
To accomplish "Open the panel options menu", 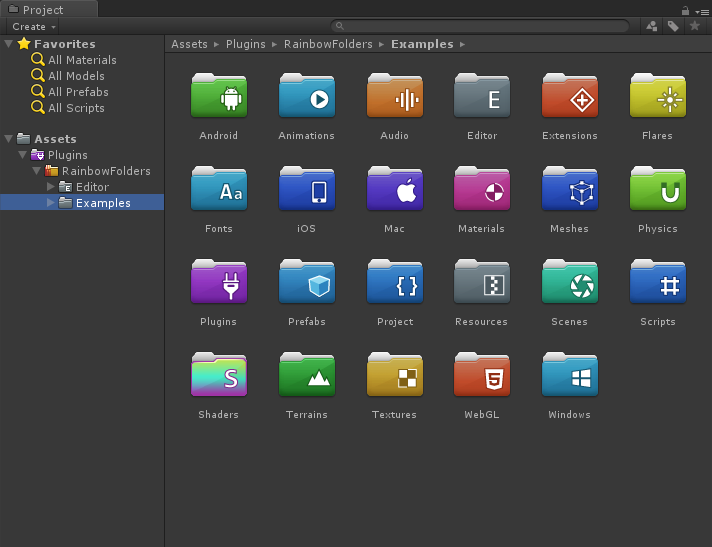I will pos(702,12).
